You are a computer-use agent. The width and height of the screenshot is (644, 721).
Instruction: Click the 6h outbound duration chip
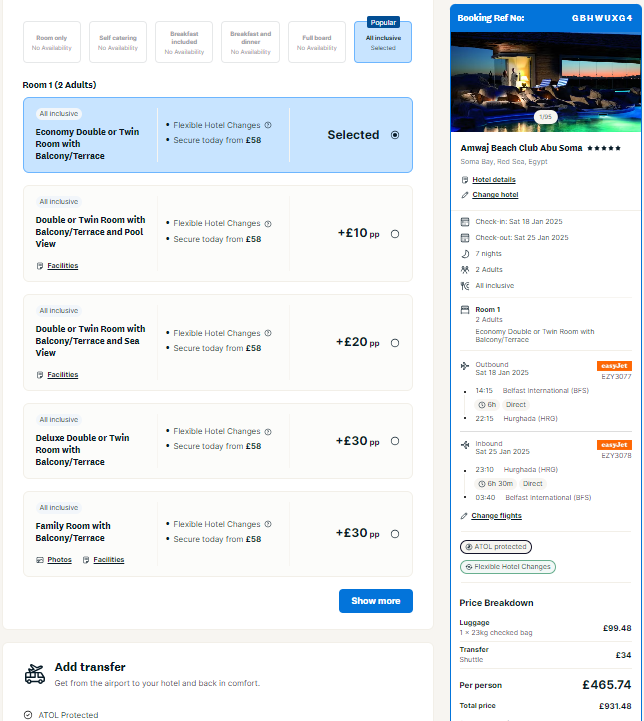click(x=487, y=405)
